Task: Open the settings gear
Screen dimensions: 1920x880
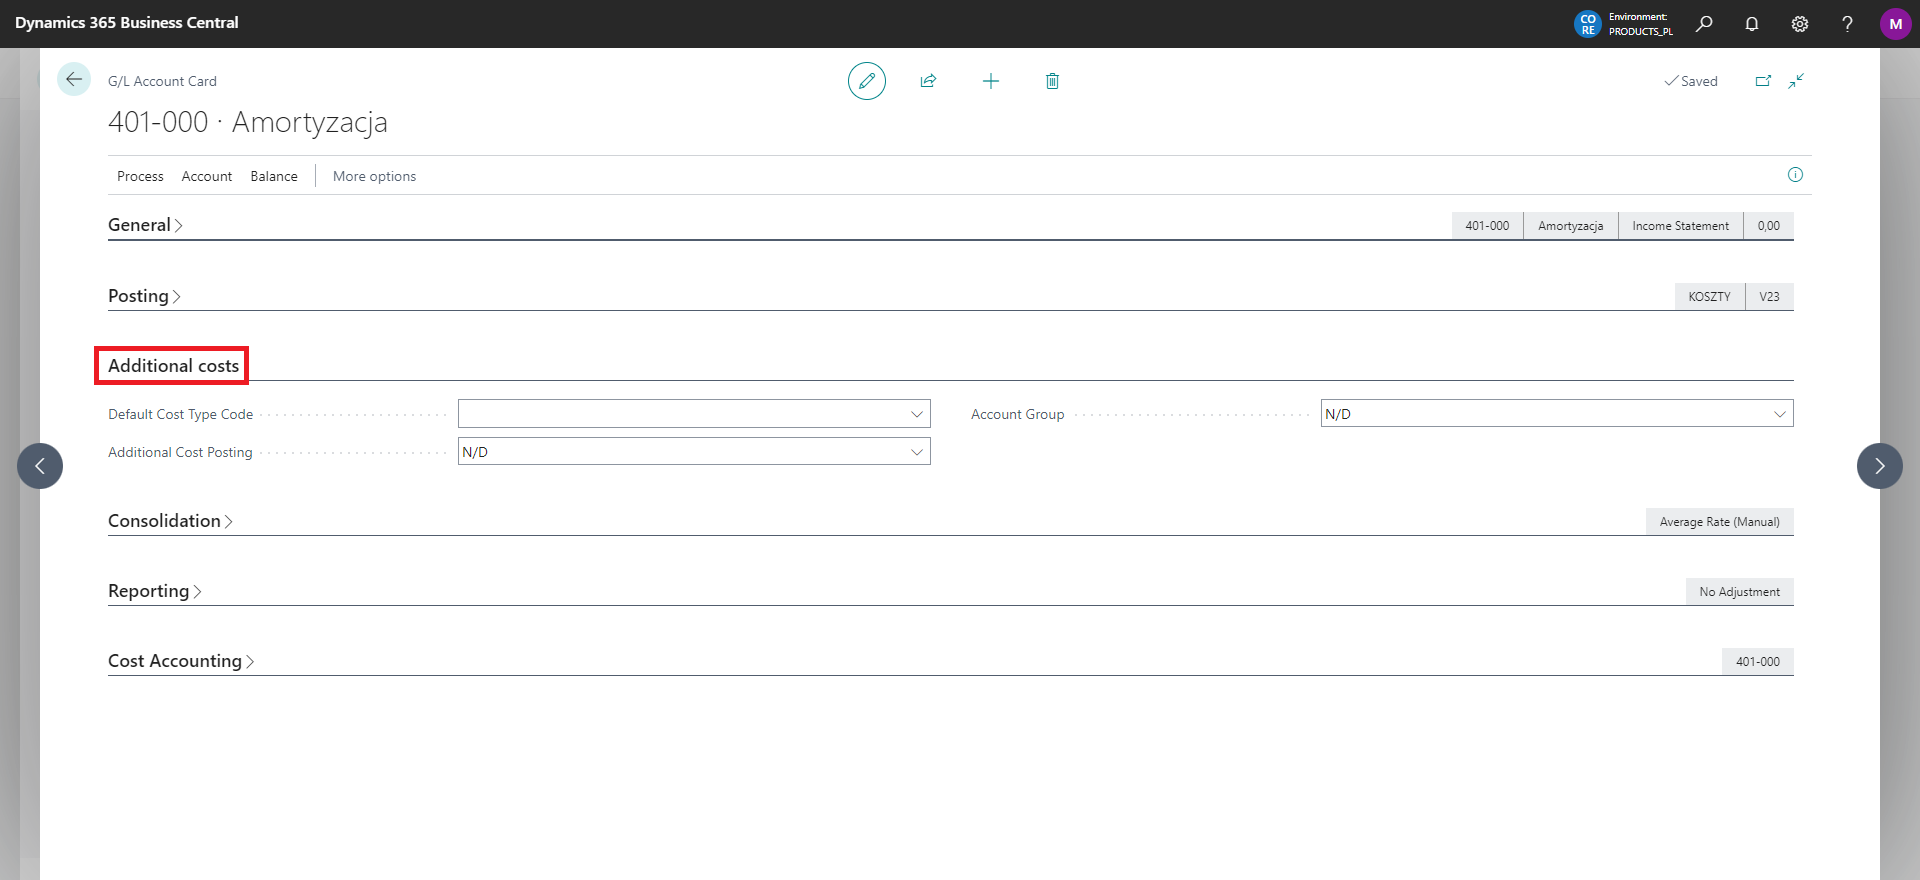Action: click(x=1800, y=24)
